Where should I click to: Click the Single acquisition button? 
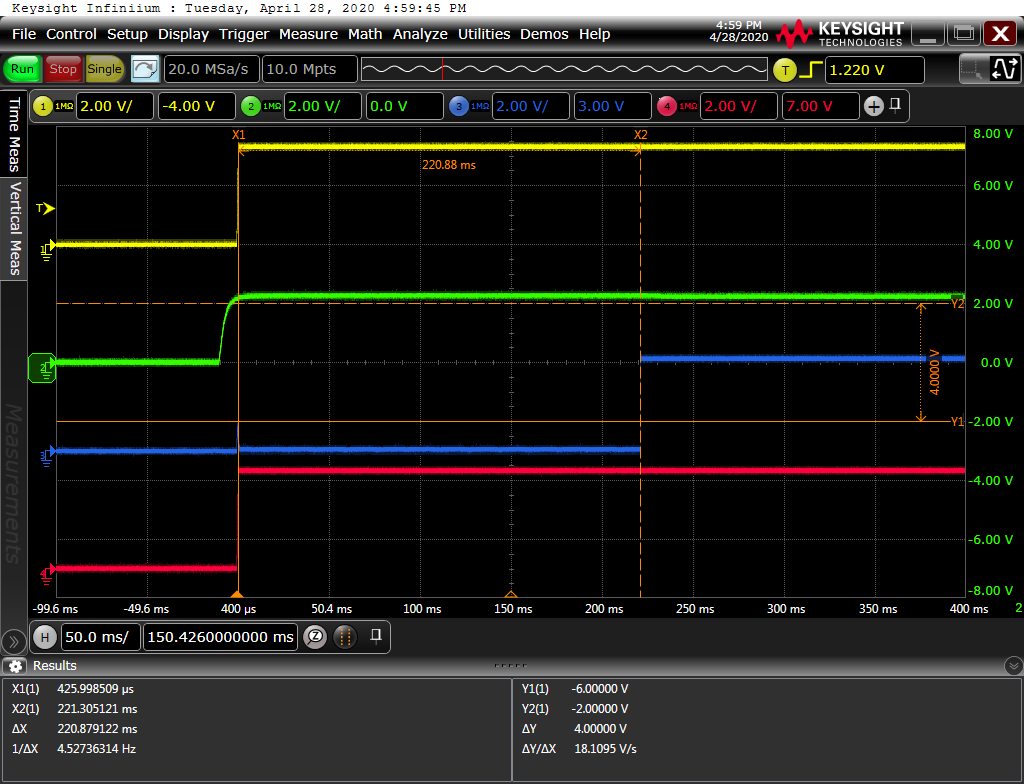tap(104, 69)
